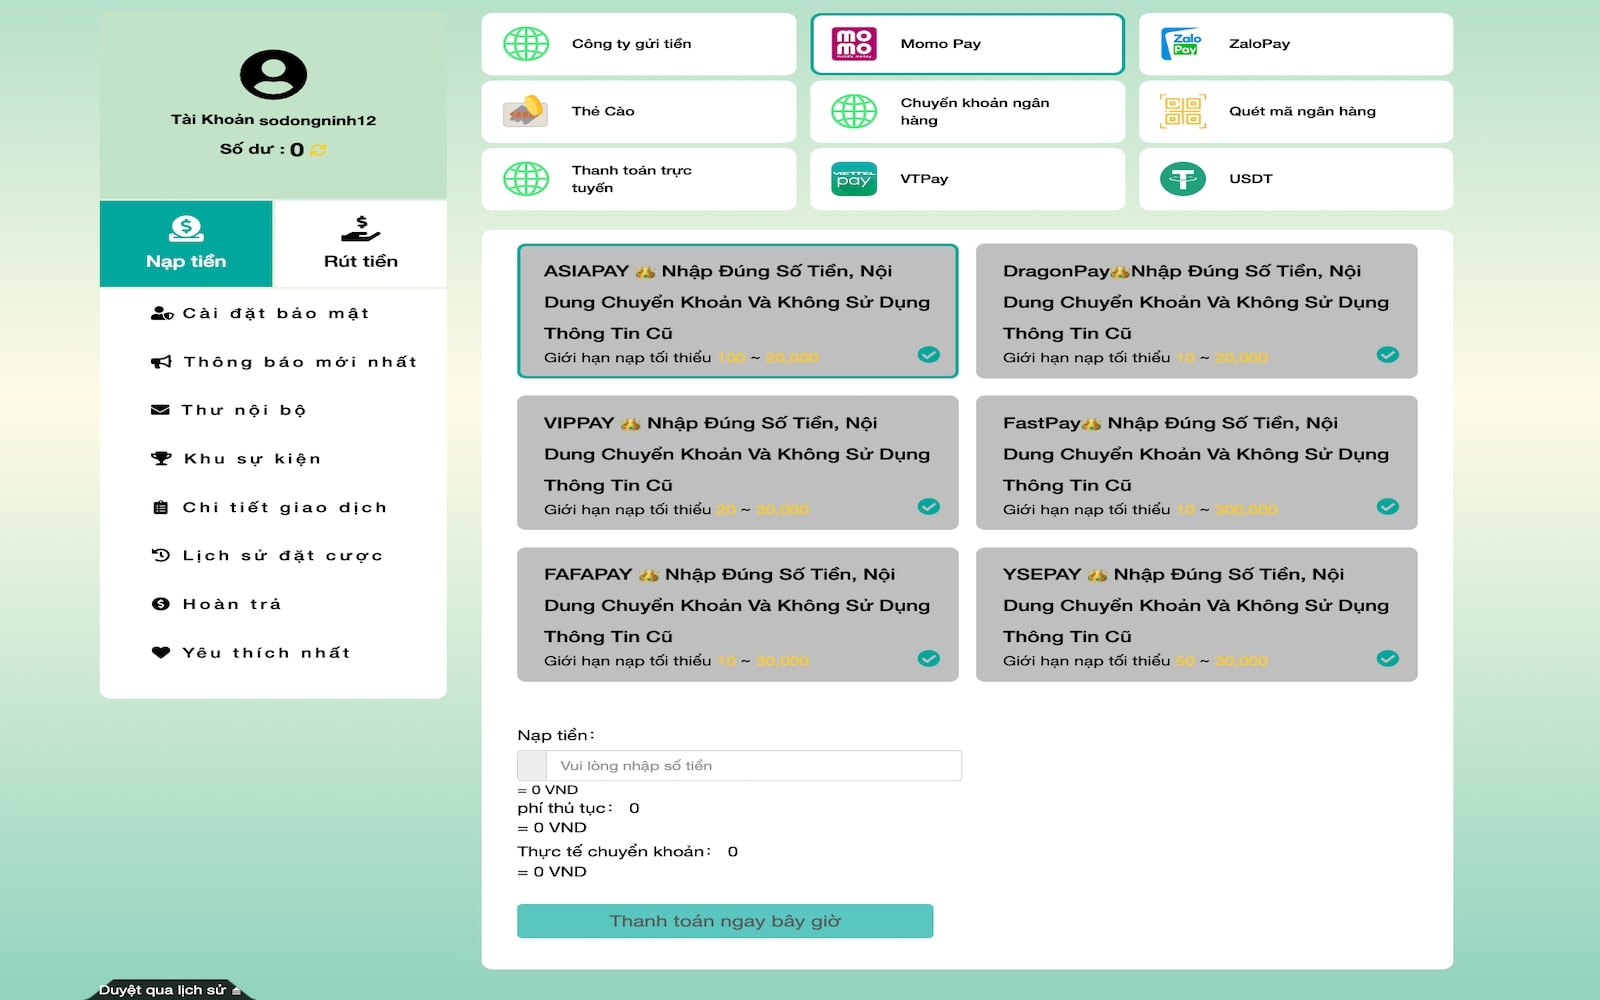Open Hoàn trả rebate page

coord(216,604)
